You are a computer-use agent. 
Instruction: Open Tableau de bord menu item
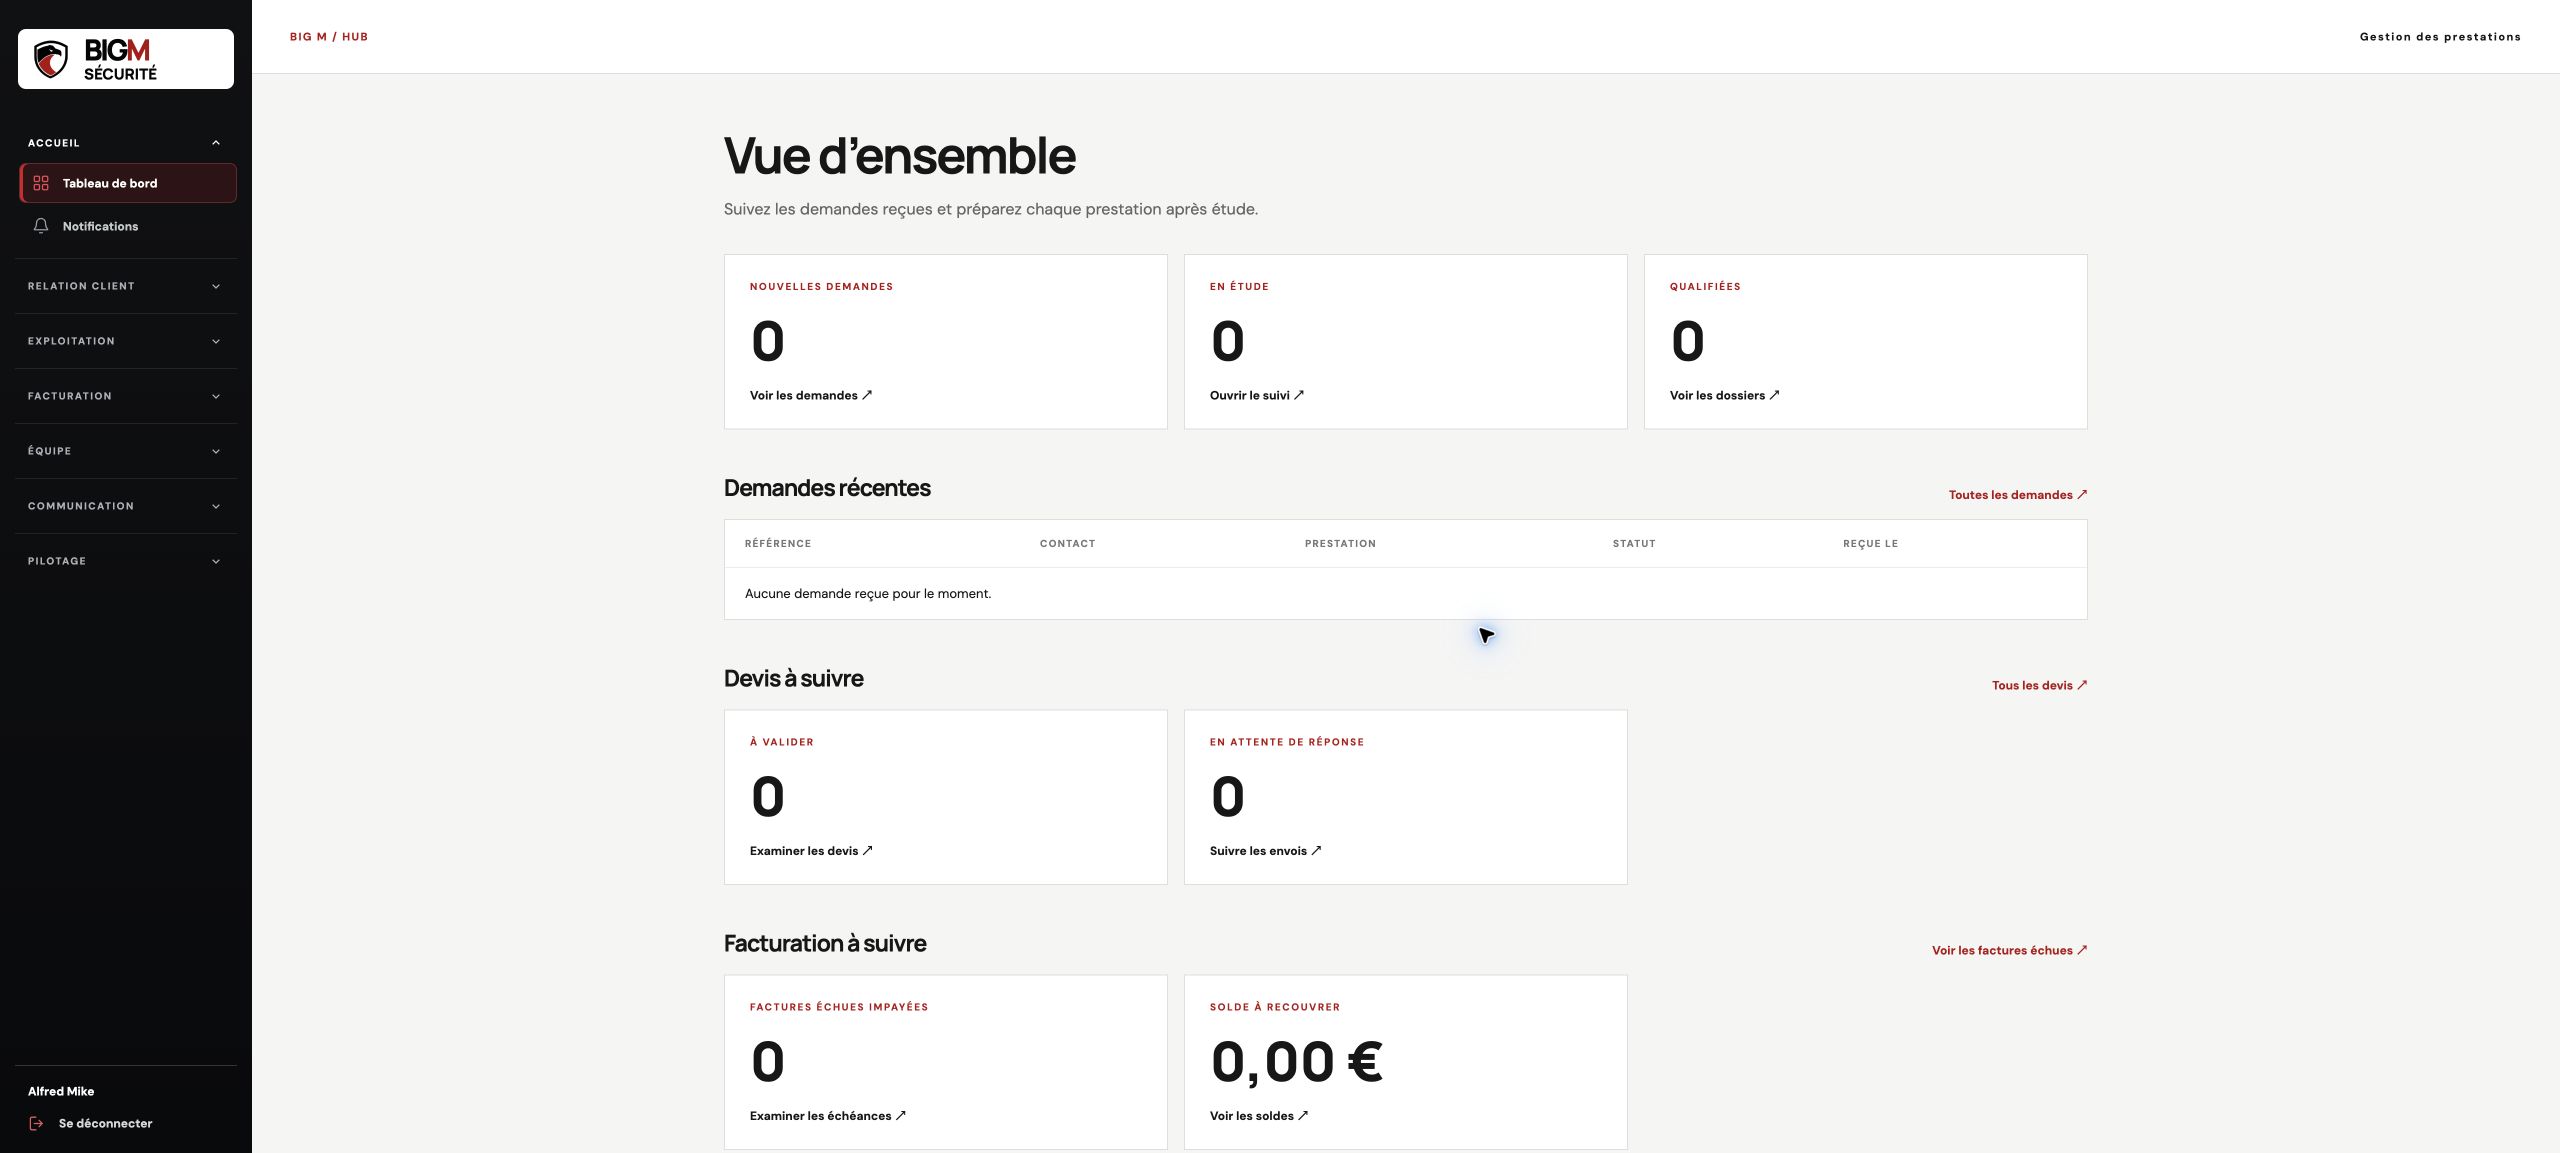(128, 183)
